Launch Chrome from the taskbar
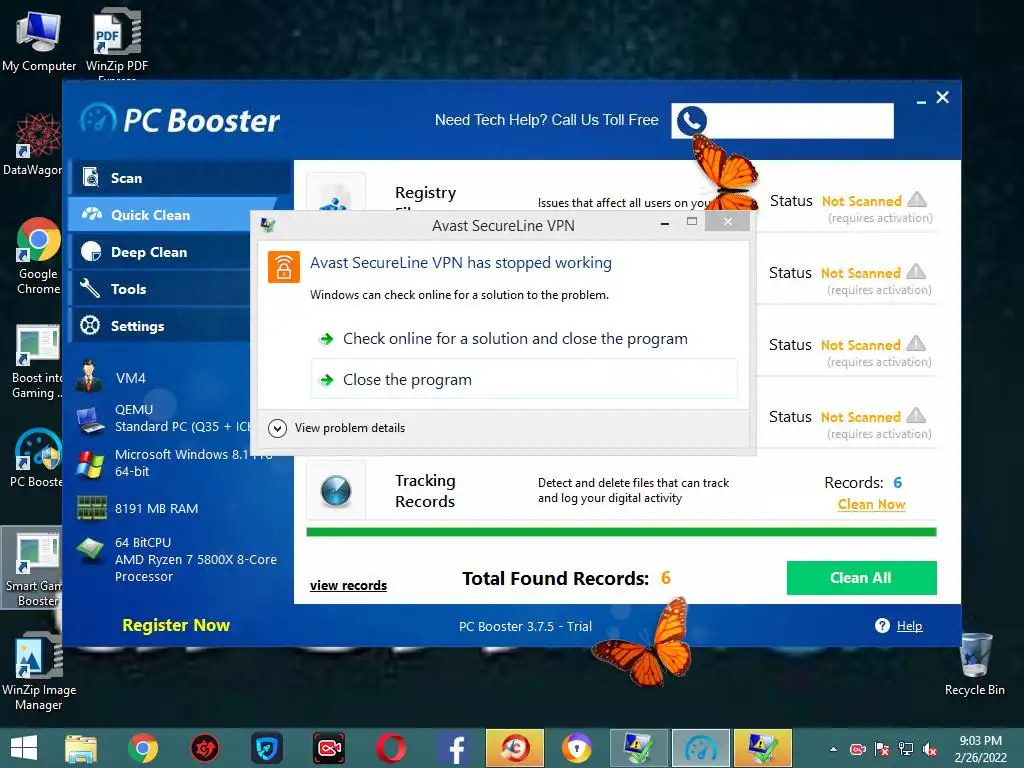Viewport: 1024px width, 768px height. pyautogui.click(x=142, y=748)
